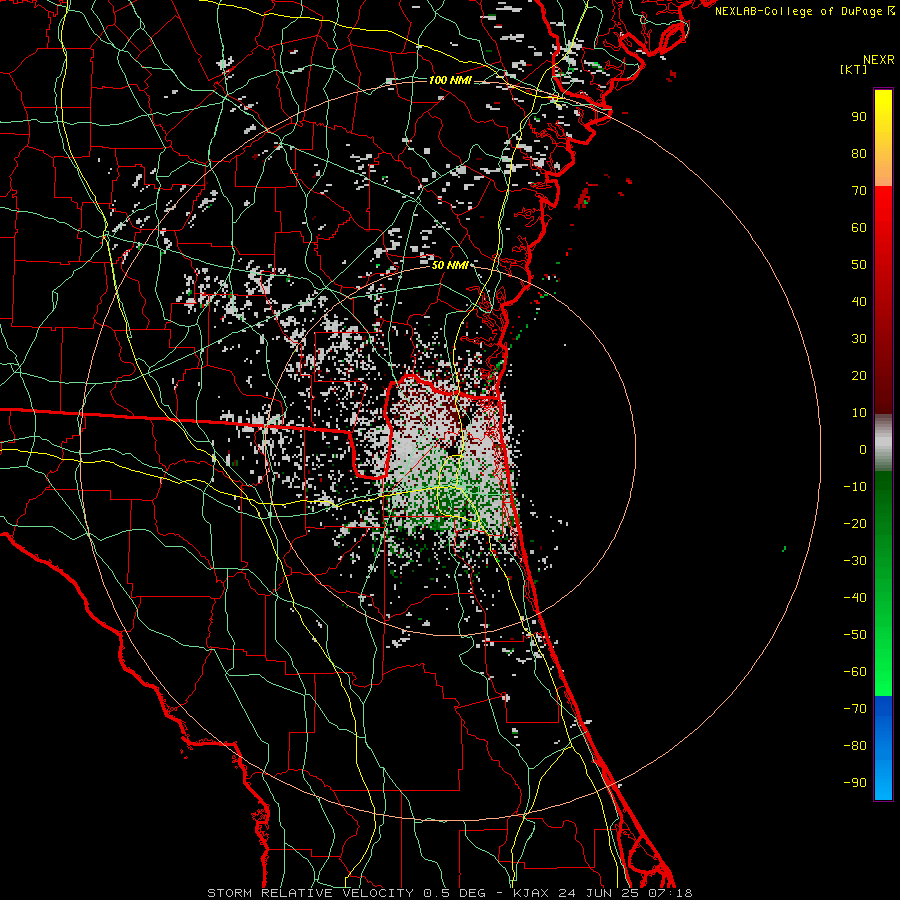The width and height of the screenshot is (900, 900).
Task: Click the -60 value on velocity scale
Action: (x=855, y=672)
